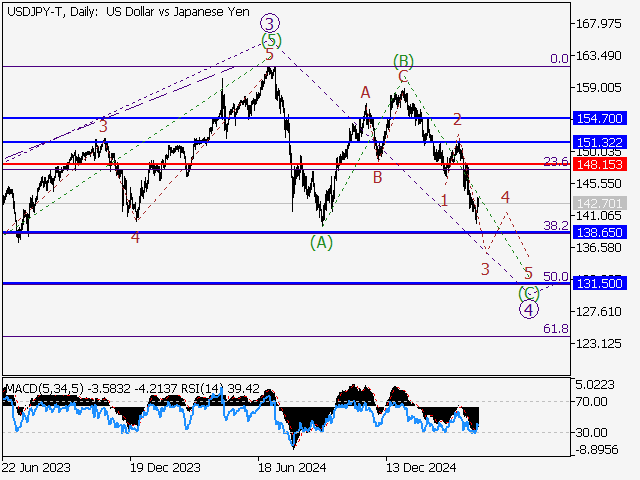Click the gray 142.701 current price tag
The image size is (640, 480).
[x=601, y=203]
